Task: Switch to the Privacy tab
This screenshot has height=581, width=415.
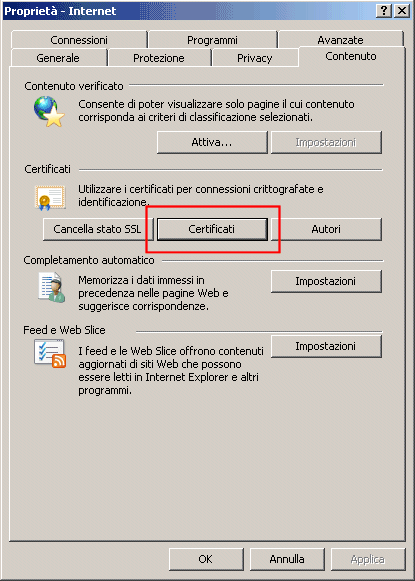Action: pyautogui.click(x=255, y=58)
